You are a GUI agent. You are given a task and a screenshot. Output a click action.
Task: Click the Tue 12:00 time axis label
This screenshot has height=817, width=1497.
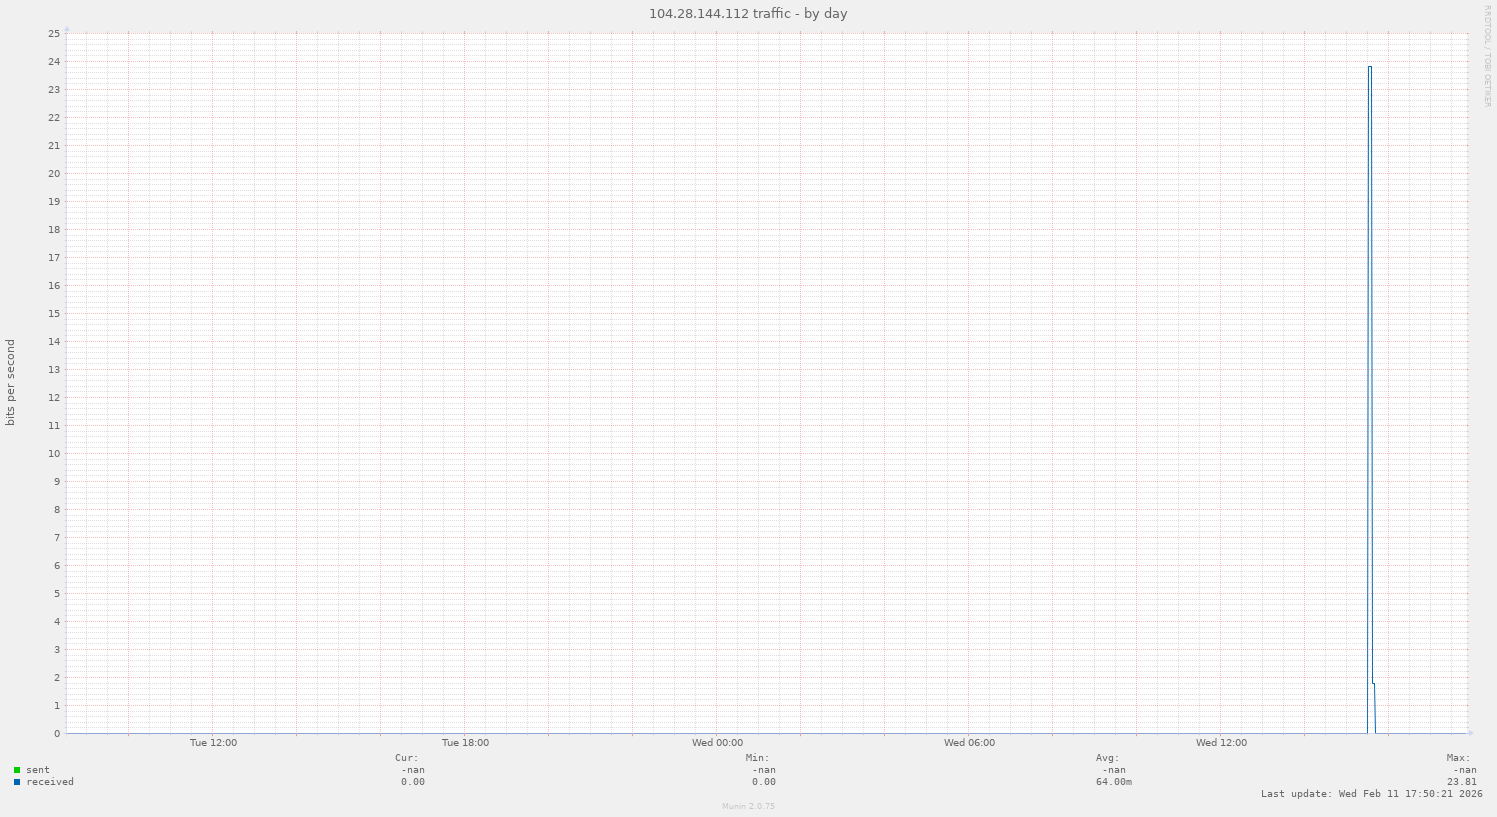[x=213, y=743]
